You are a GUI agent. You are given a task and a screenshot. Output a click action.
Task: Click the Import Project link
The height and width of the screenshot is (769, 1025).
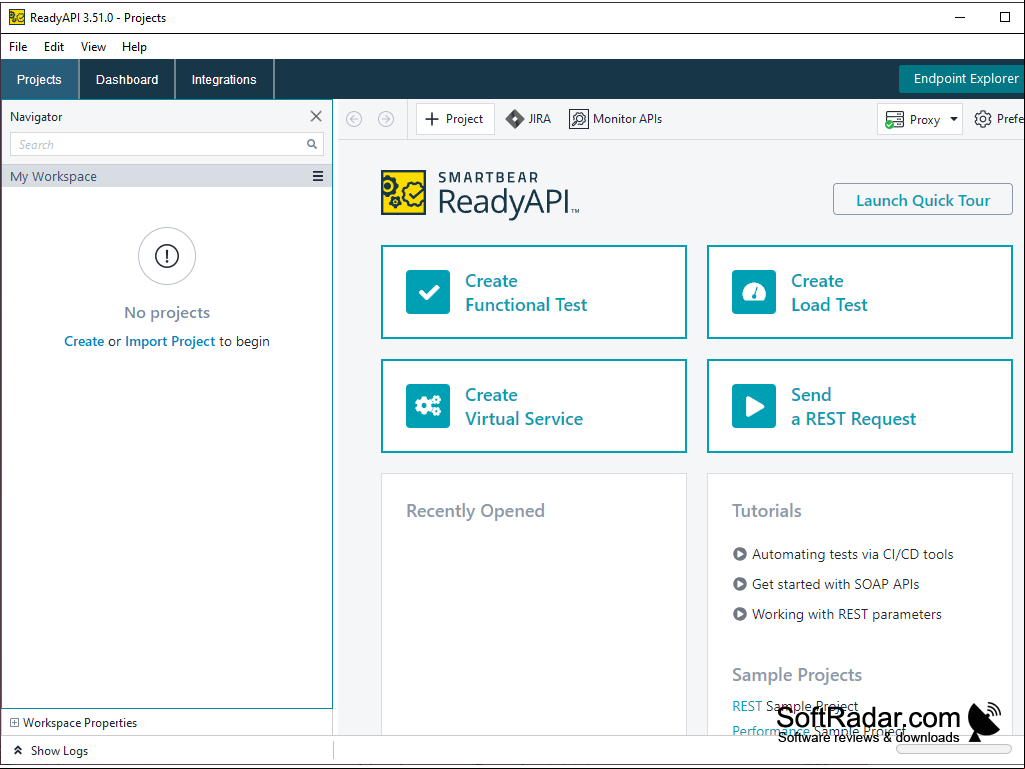coord(170,341)
